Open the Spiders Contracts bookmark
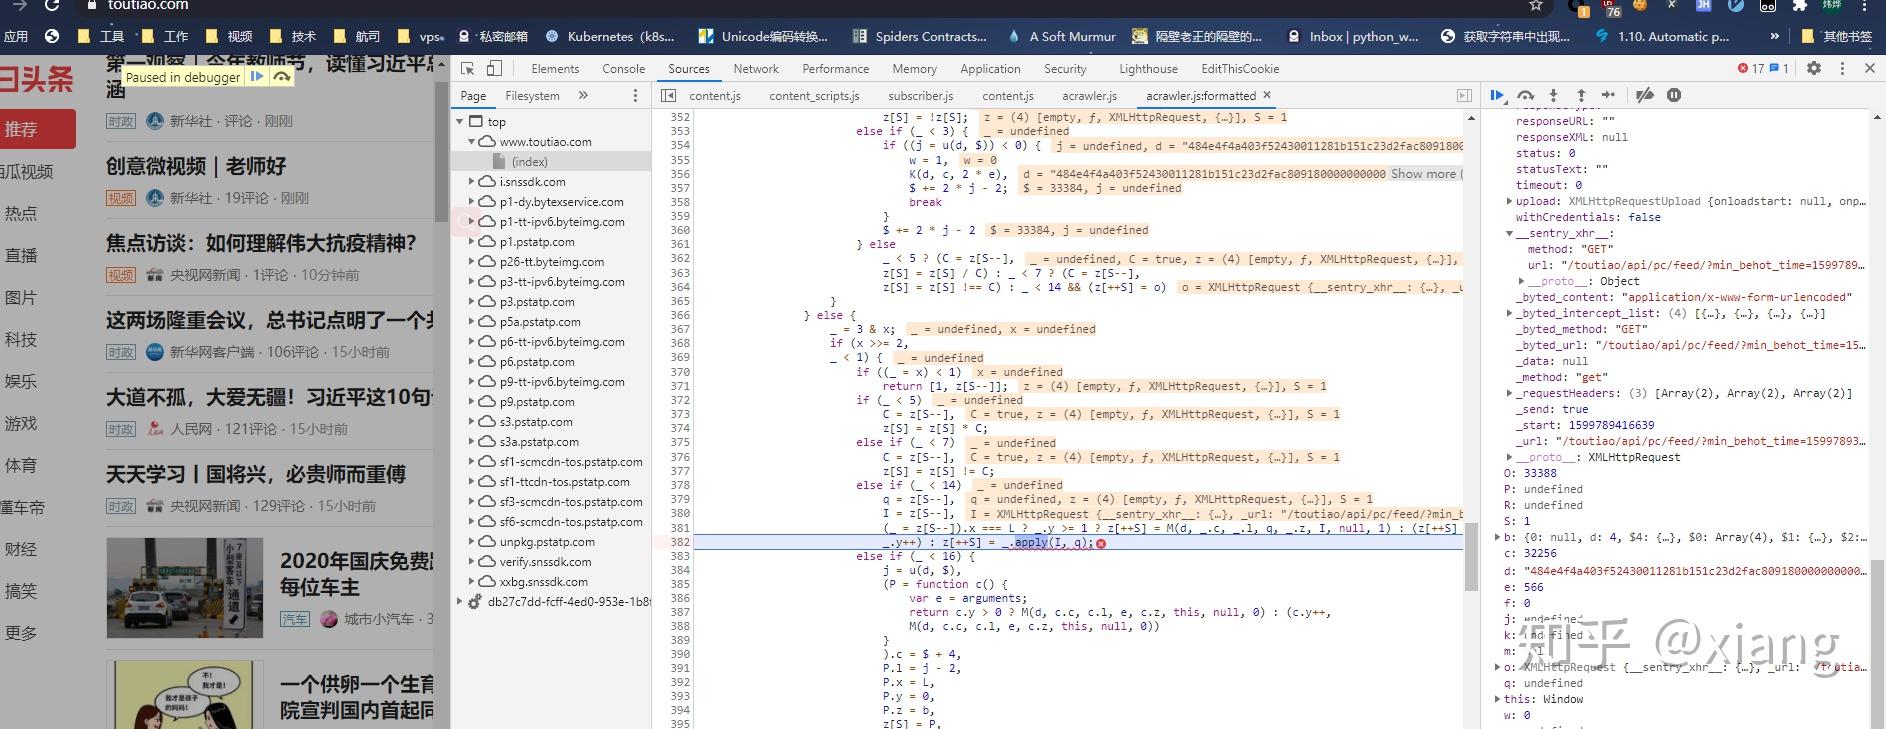The width and height of the screenshot is (1886, 729). pos(919,36)
